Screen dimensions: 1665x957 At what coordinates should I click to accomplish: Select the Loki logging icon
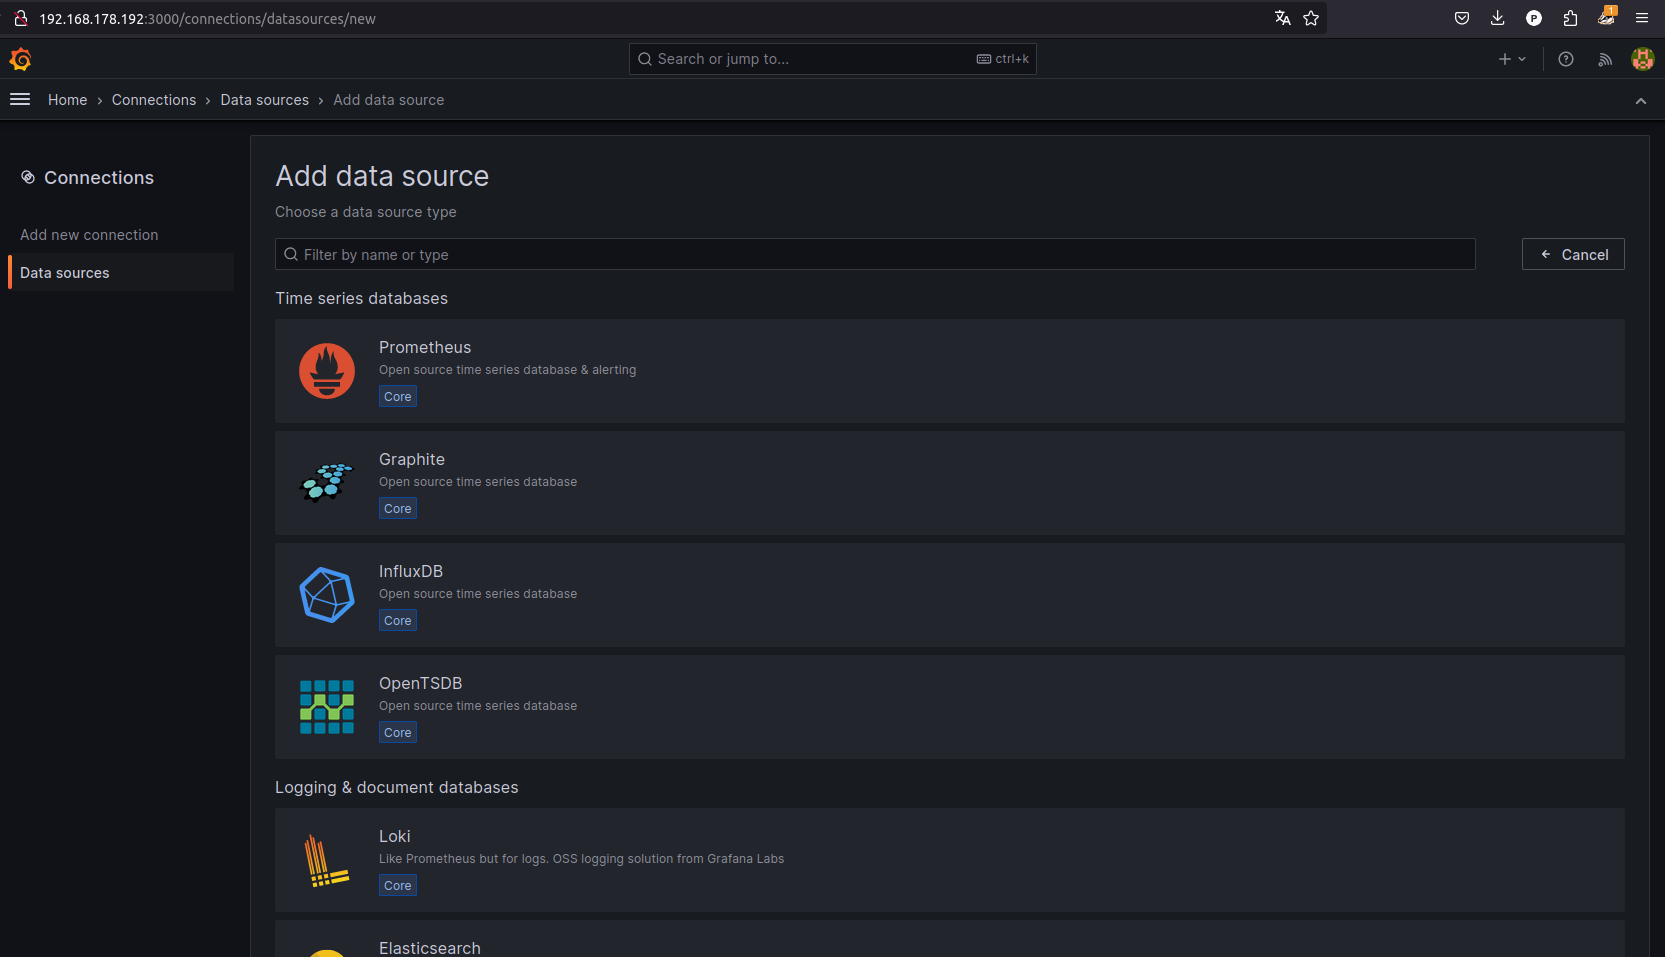tap(327, 860)
